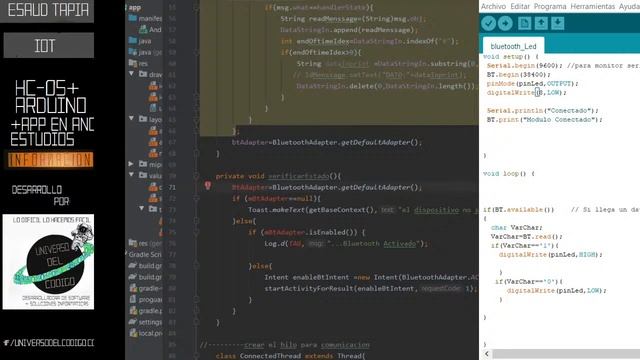Save the sketch with the down-arrow icon

[558, 23]
